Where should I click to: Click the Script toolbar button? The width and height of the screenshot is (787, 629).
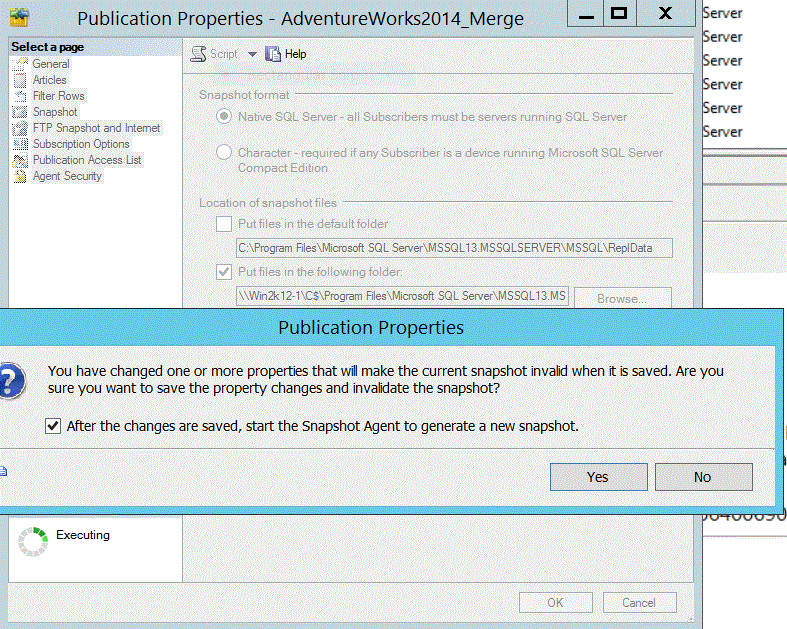[214, 54]
